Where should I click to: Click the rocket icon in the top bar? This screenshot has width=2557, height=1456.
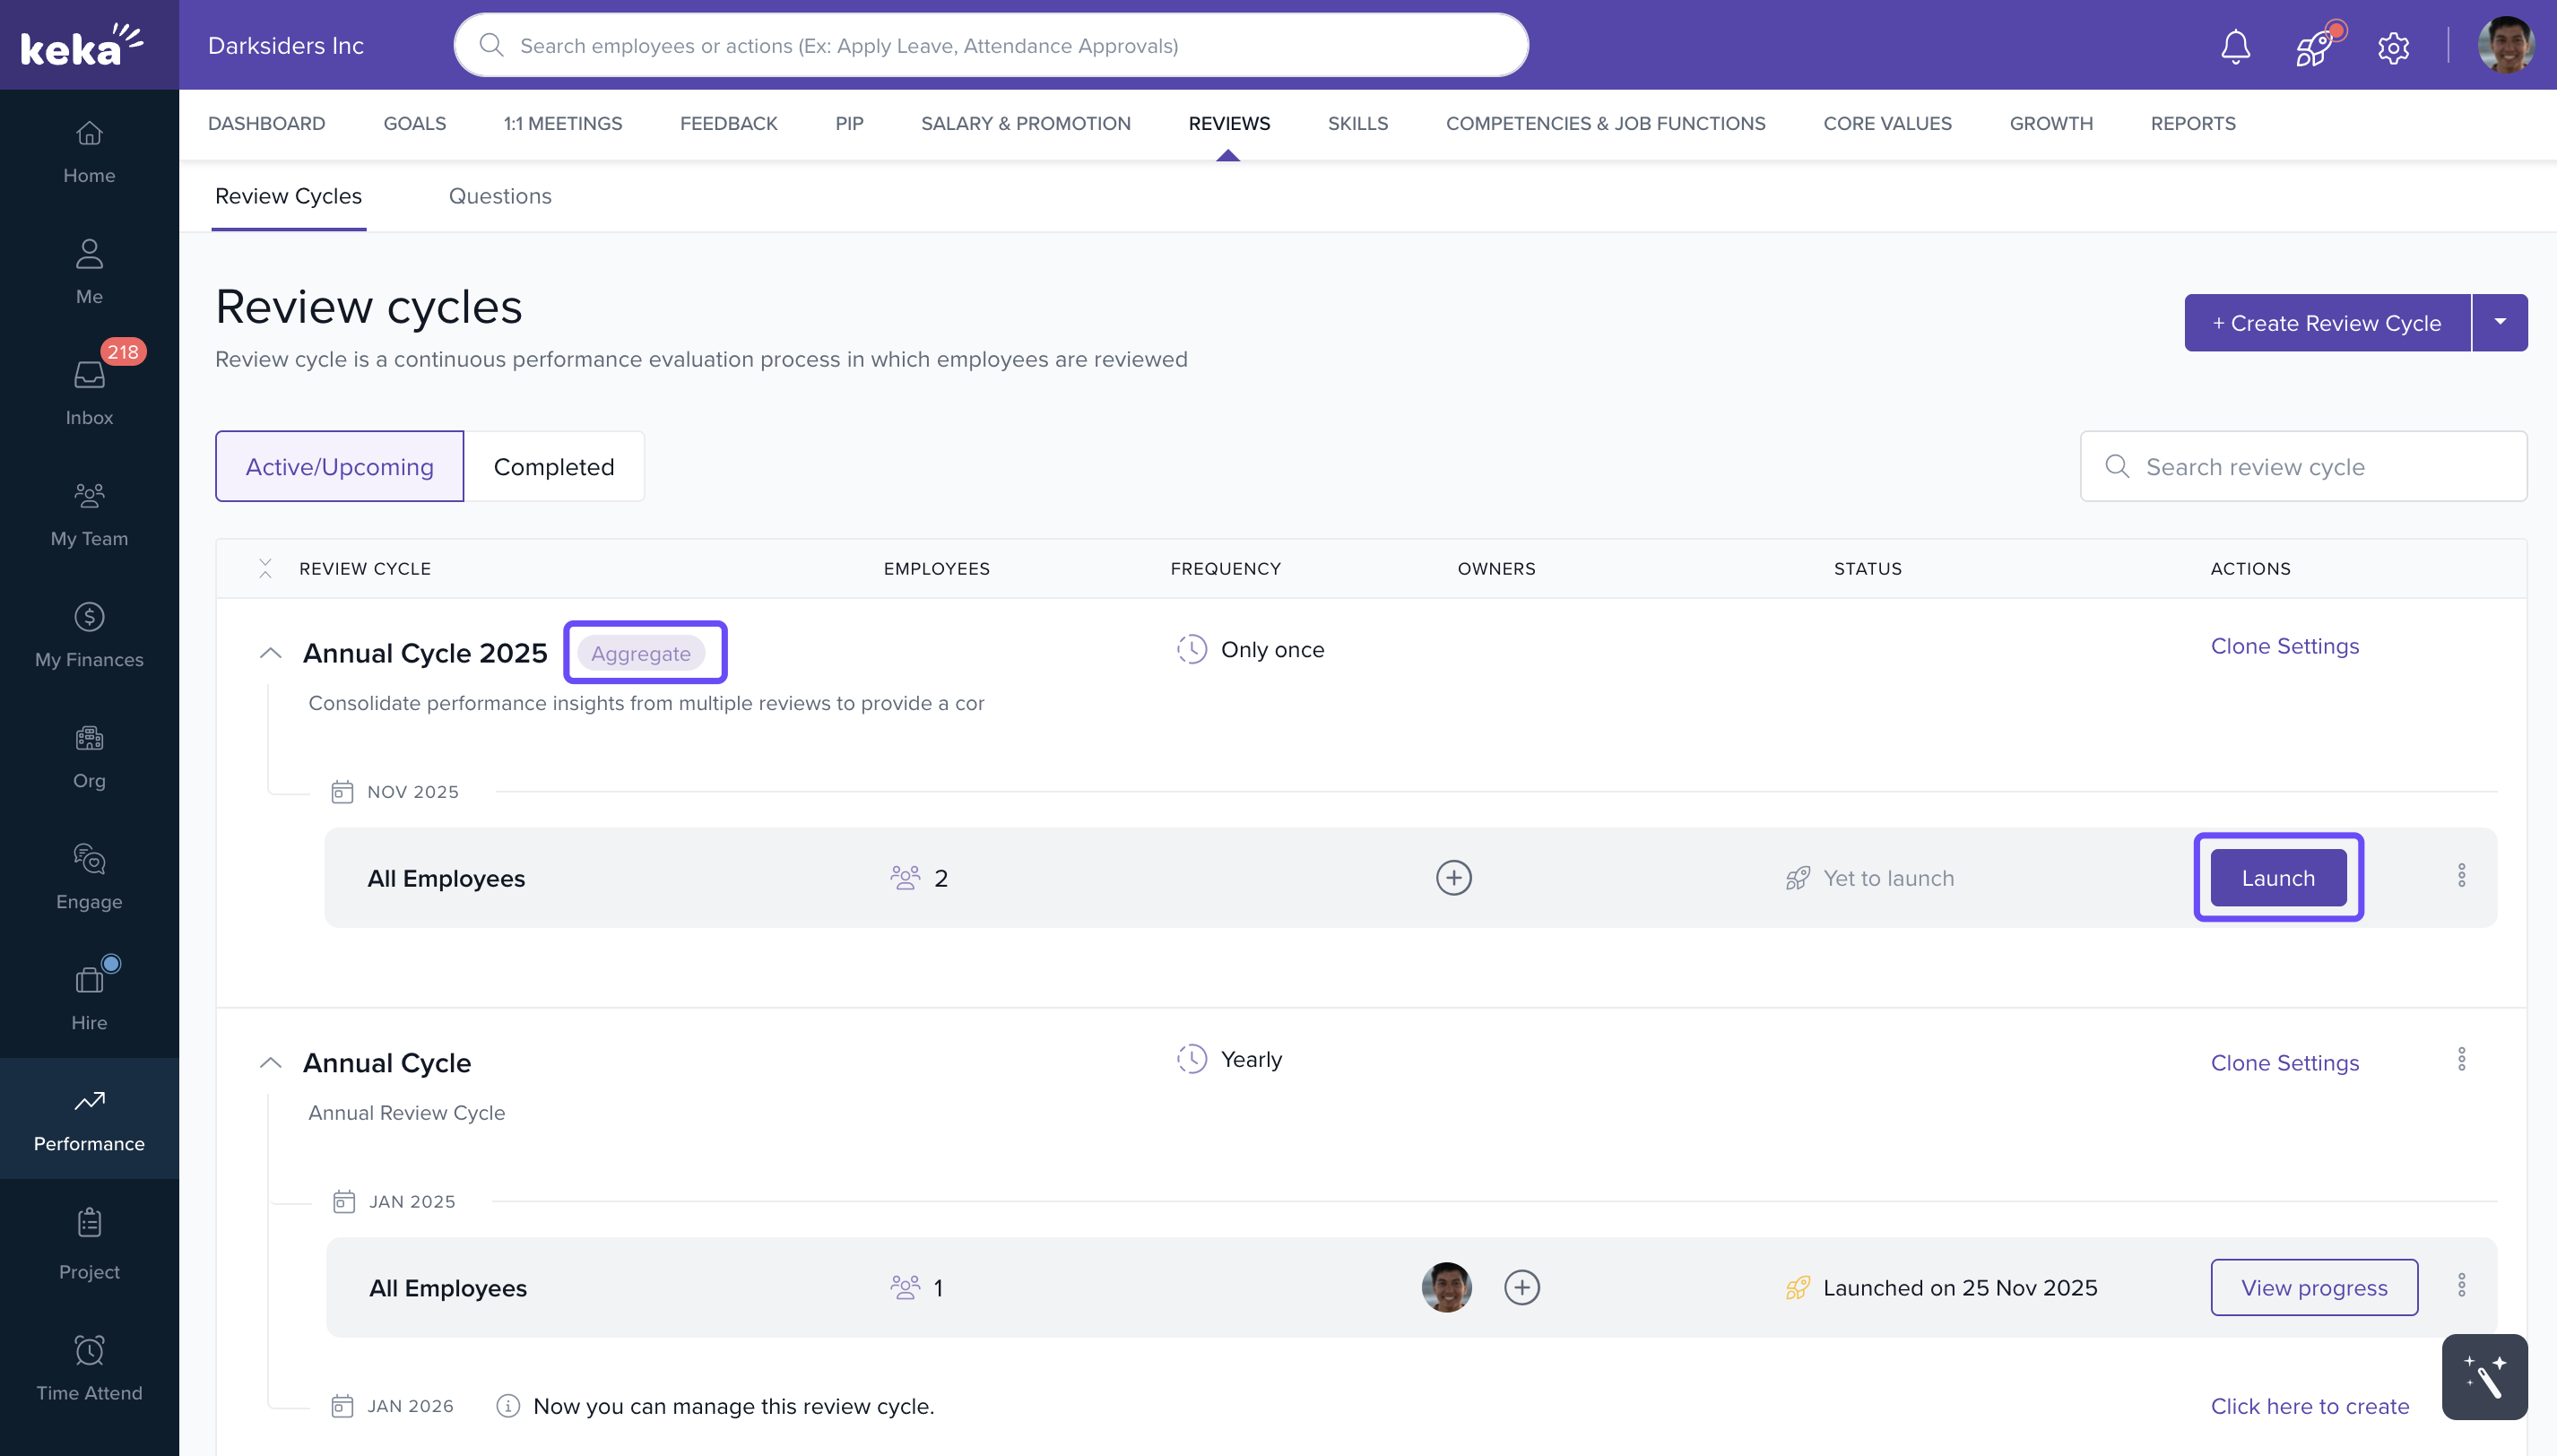2315,45
